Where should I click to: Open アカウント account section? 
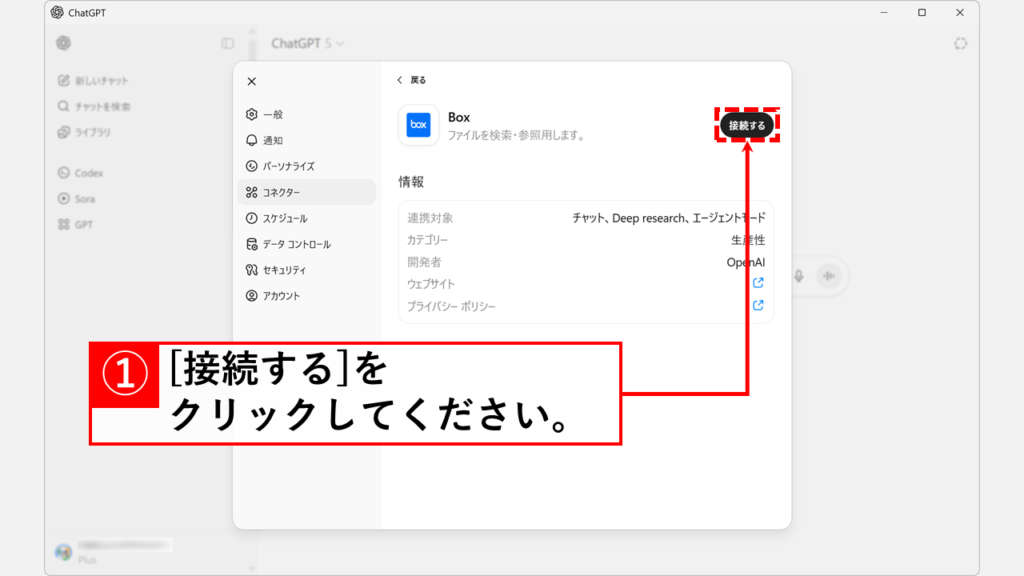[x=306, y=296]
